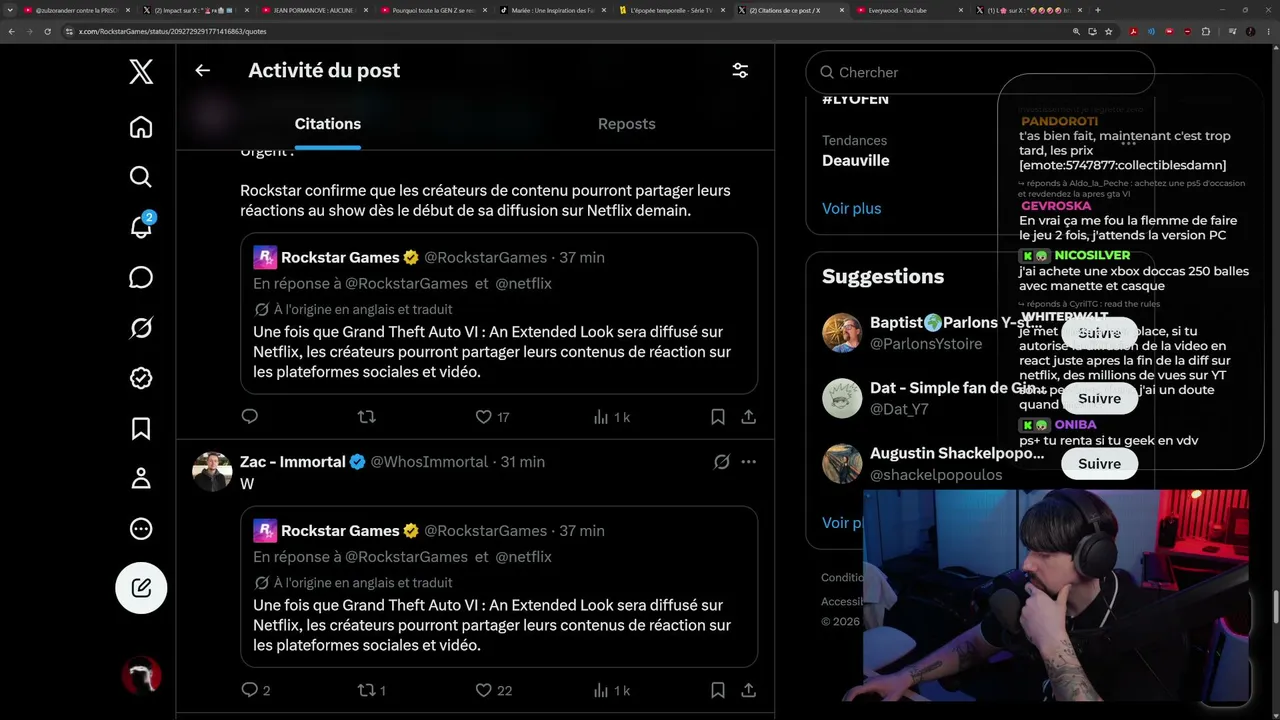The image size is (1280, 720).
Task: Open Baptist Parlons Y-st avatar in Suggestions
Action: pos(842,333)
